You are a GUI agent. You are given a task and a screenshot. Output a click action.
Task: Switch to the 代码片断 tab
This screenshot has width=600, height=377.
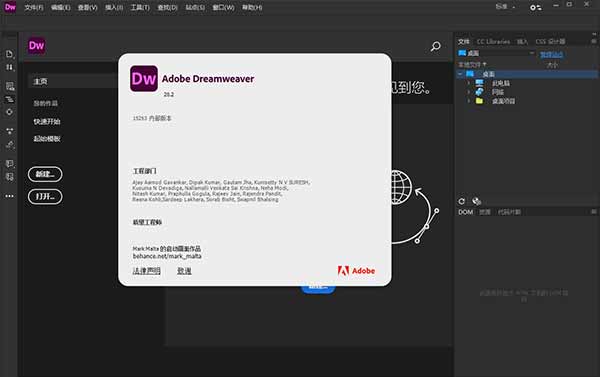click(x=509, y=212)
